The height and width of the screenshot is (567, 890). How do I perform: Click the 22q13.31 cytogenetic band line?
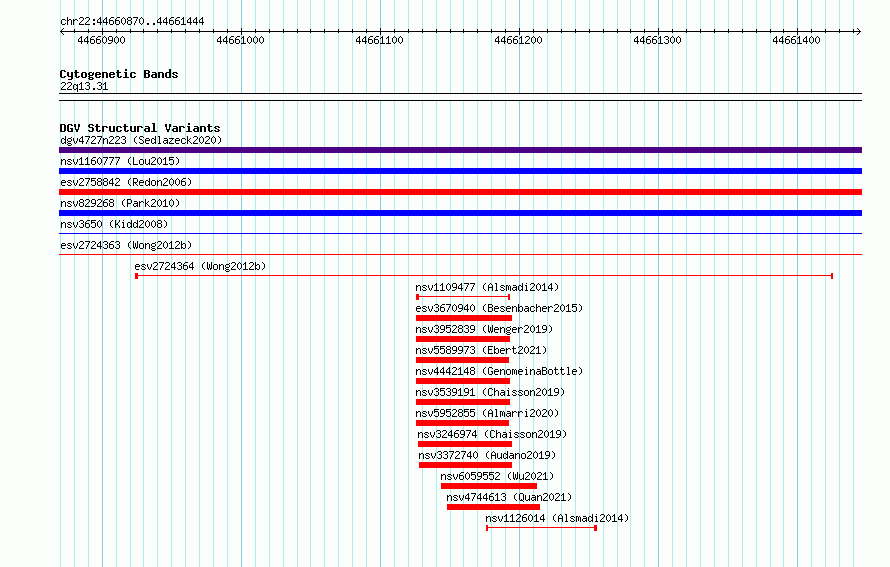point(460,97)
